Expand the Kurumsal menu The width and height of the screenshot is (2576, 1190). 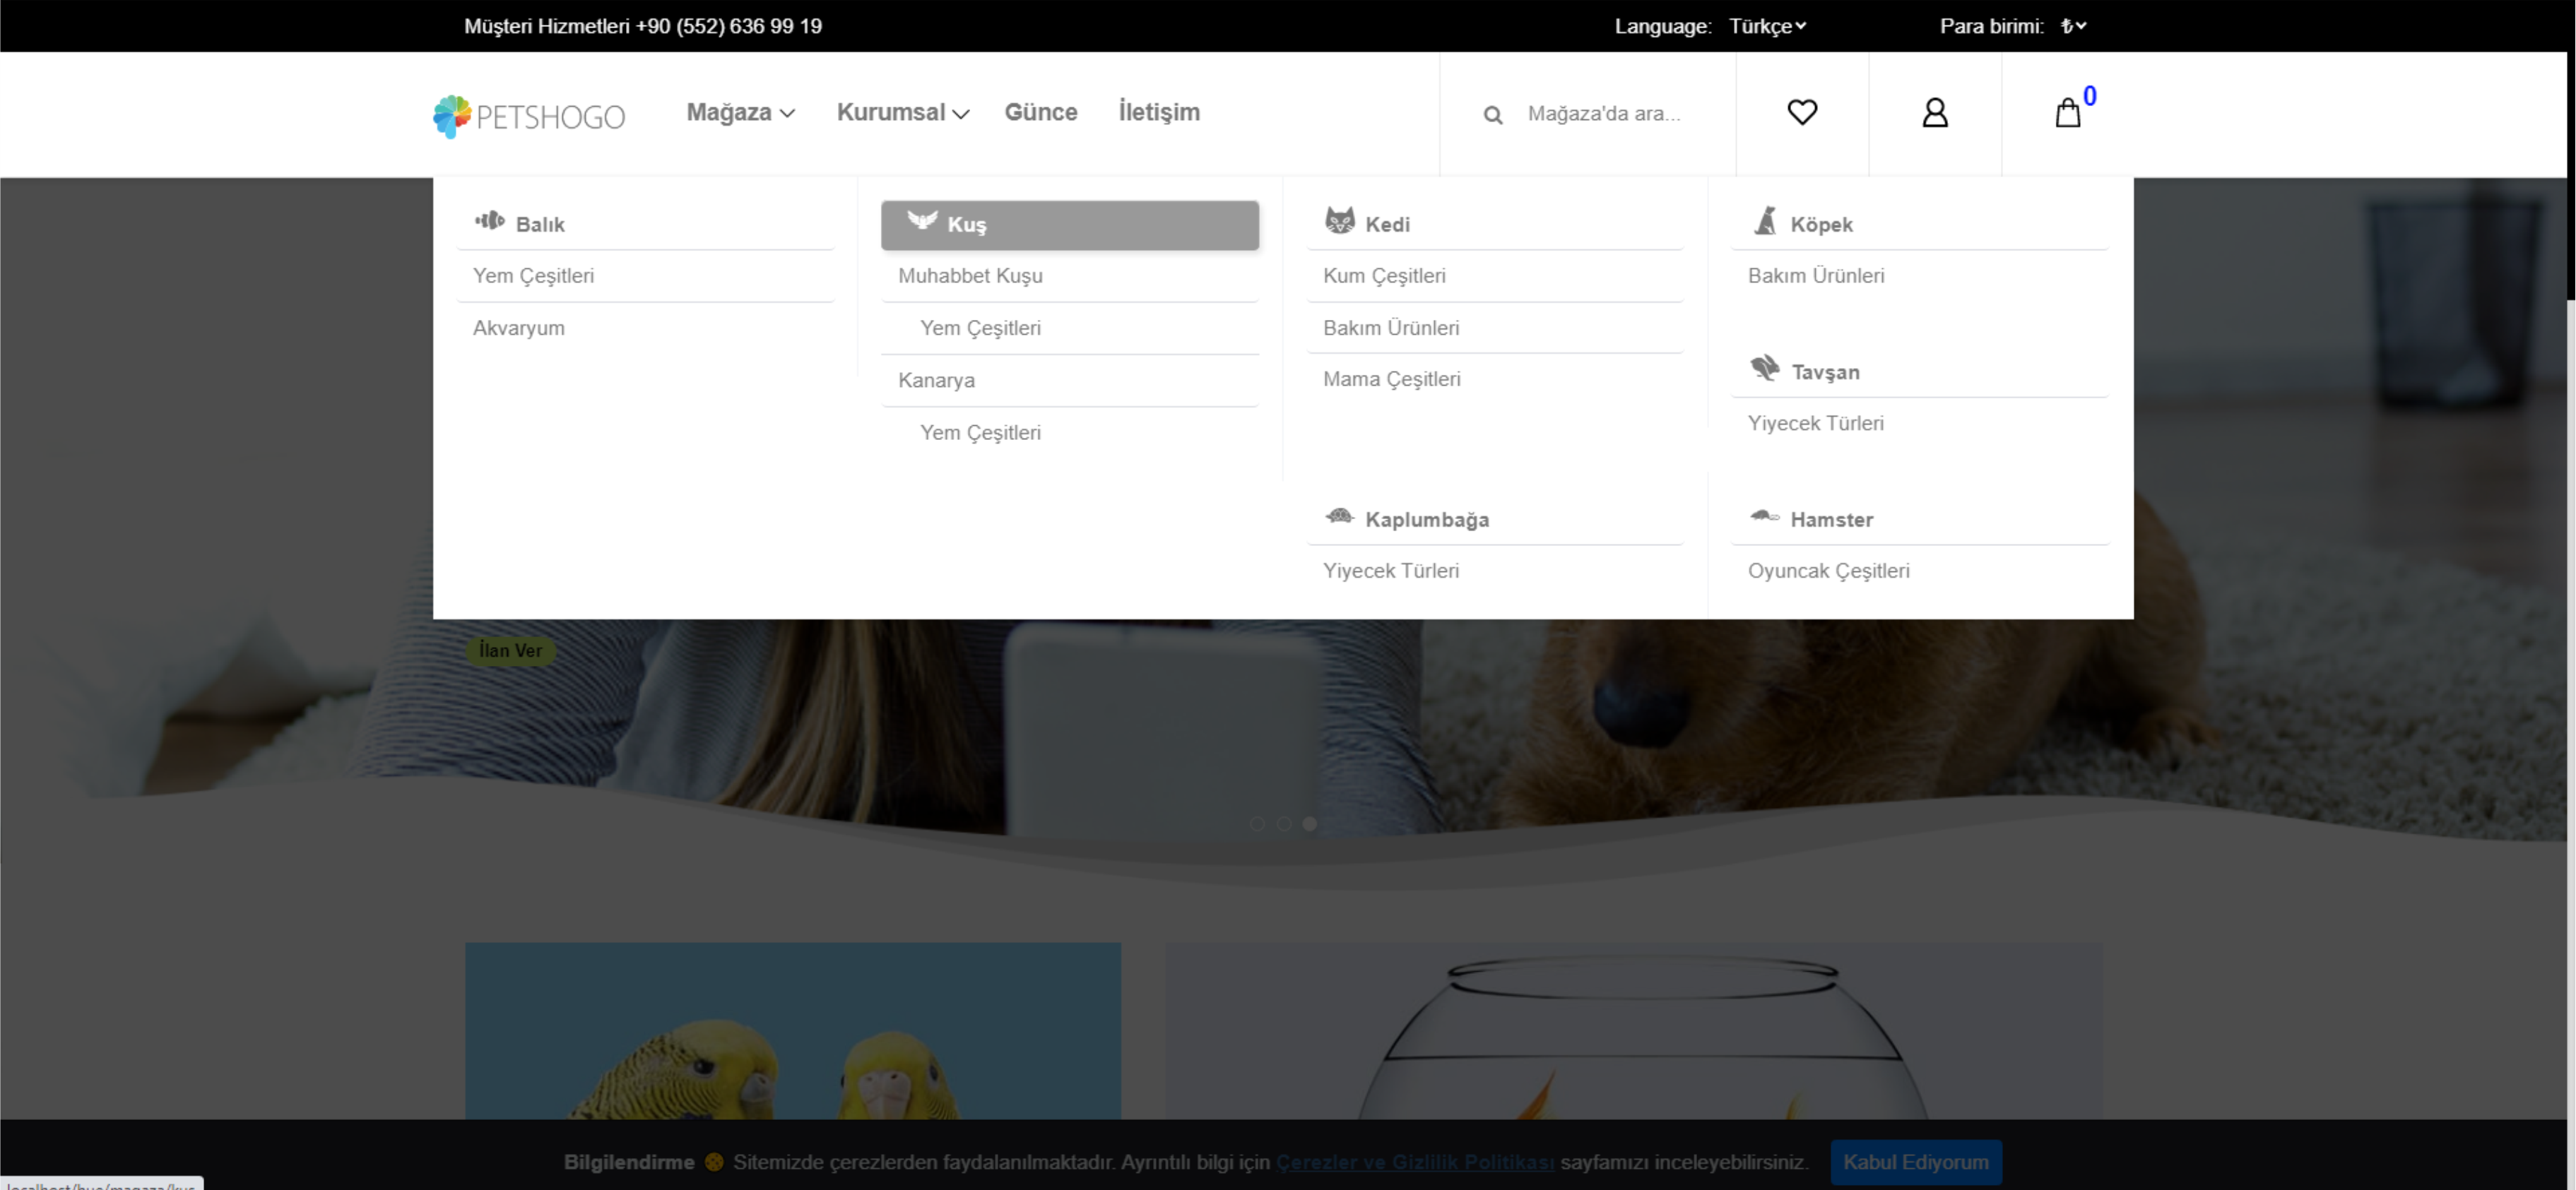tap(902, 112)
